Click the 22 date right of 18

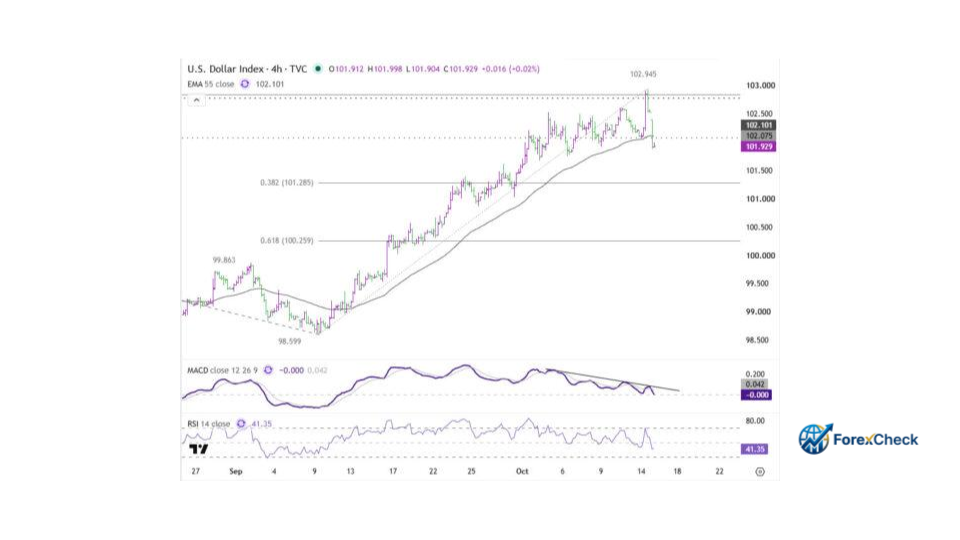click(x=719, y=471)
